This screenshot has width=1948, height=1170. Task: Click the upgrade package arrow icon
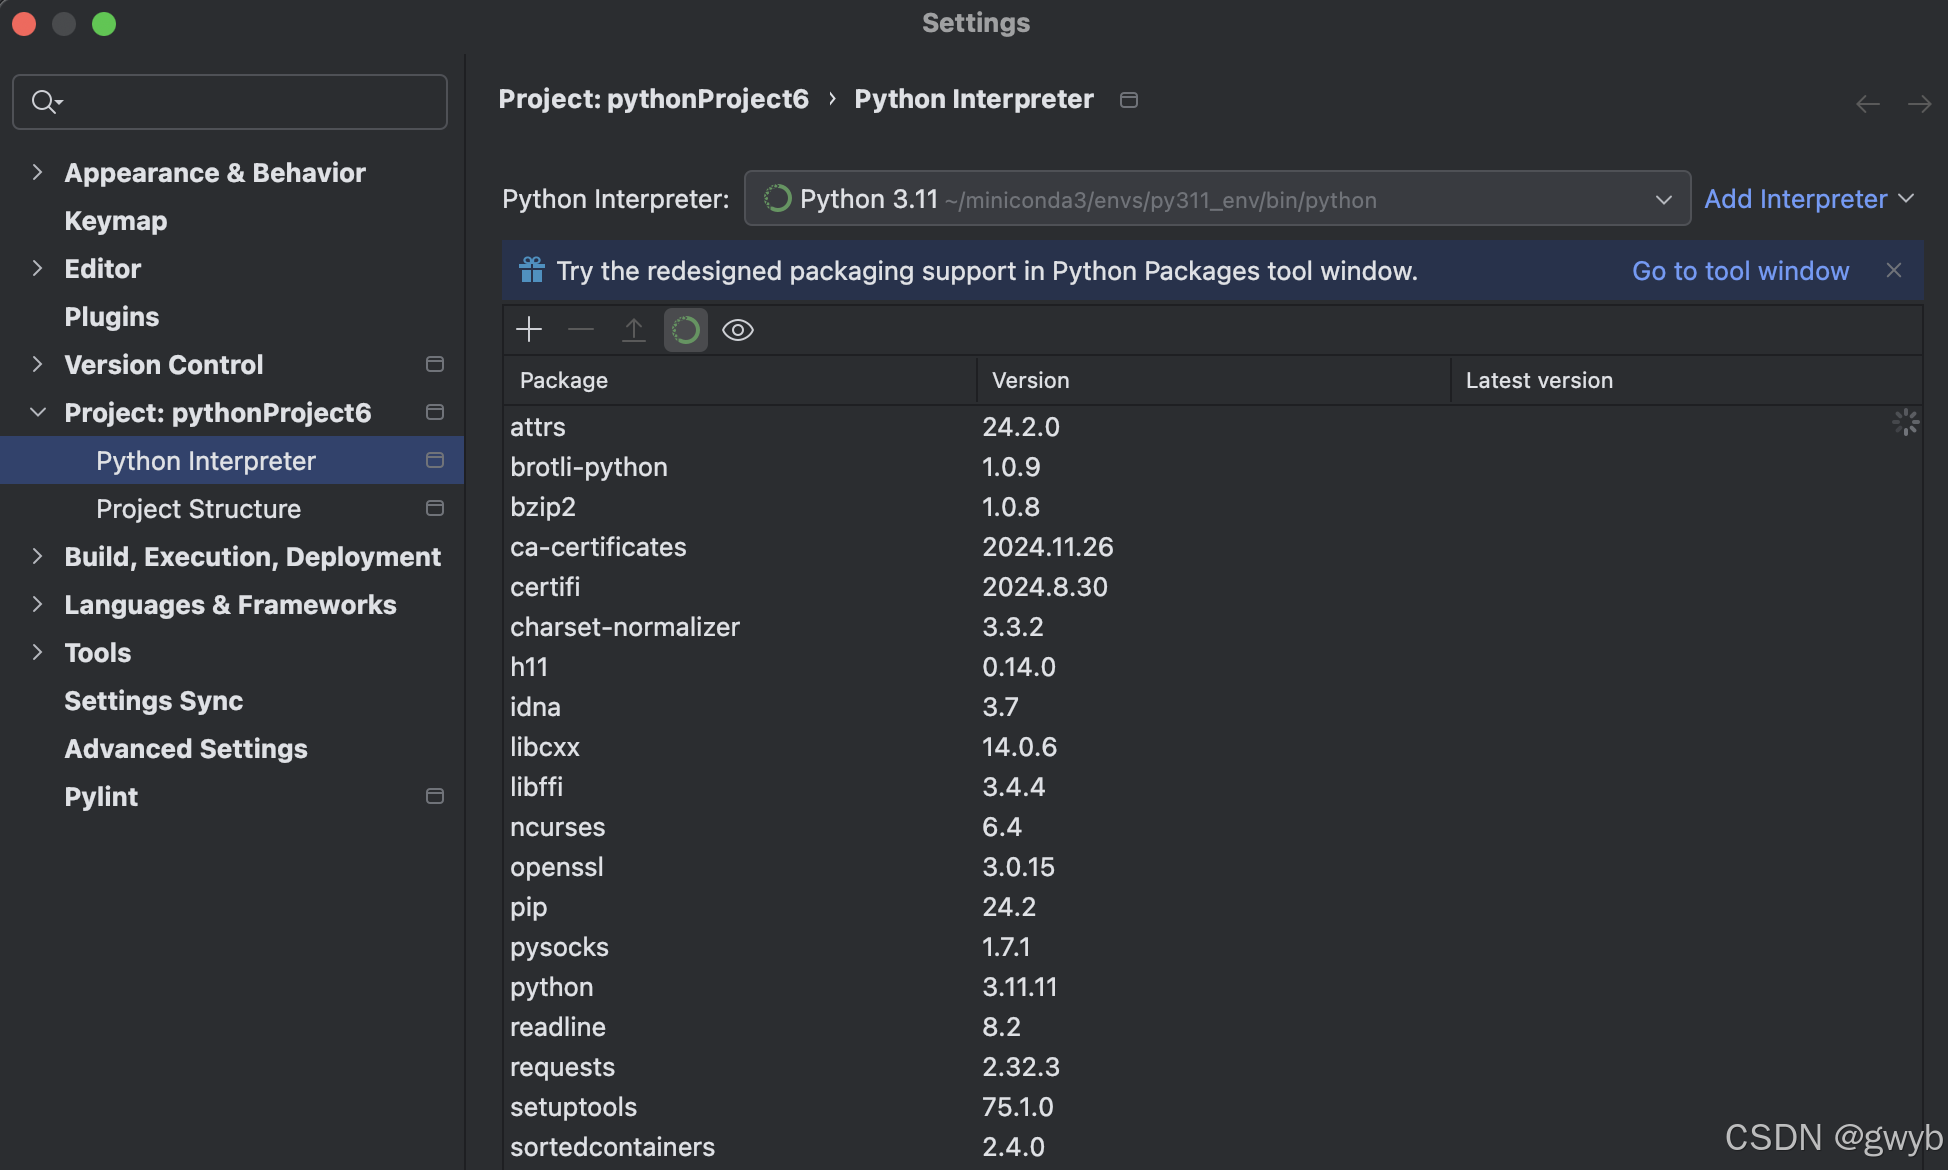point(634,329)
